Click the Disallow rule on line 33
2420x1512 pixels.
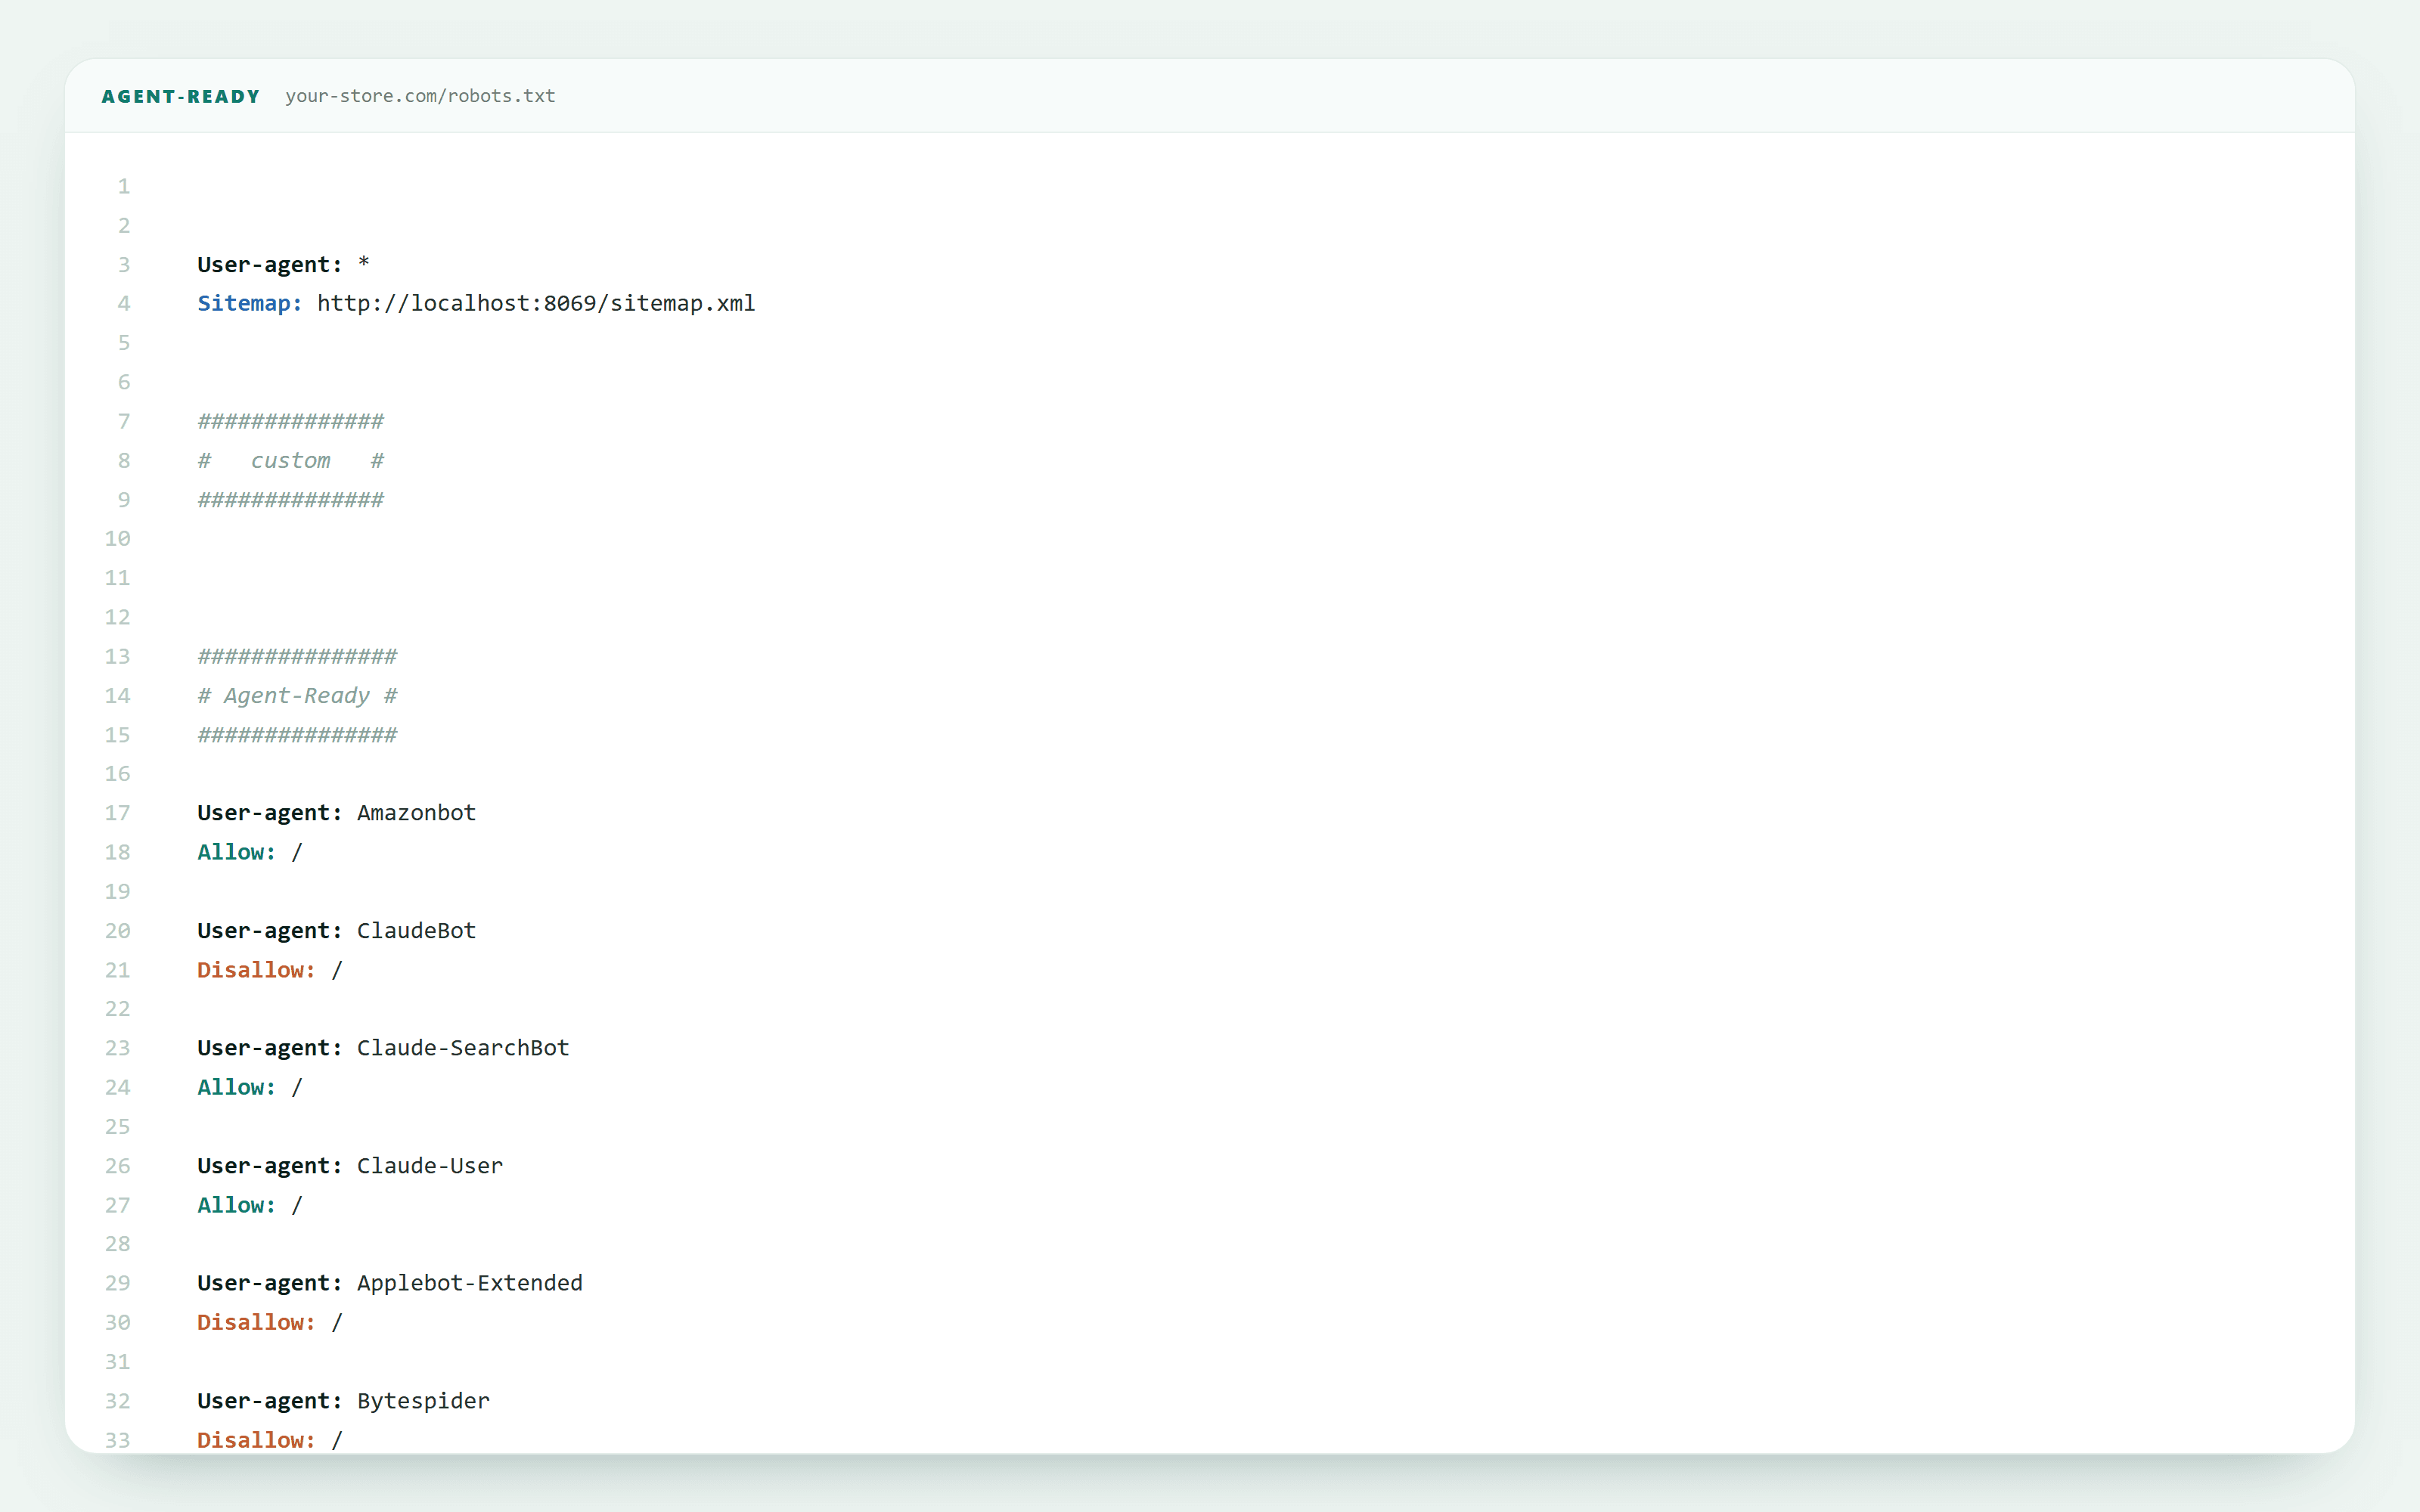270,1440
